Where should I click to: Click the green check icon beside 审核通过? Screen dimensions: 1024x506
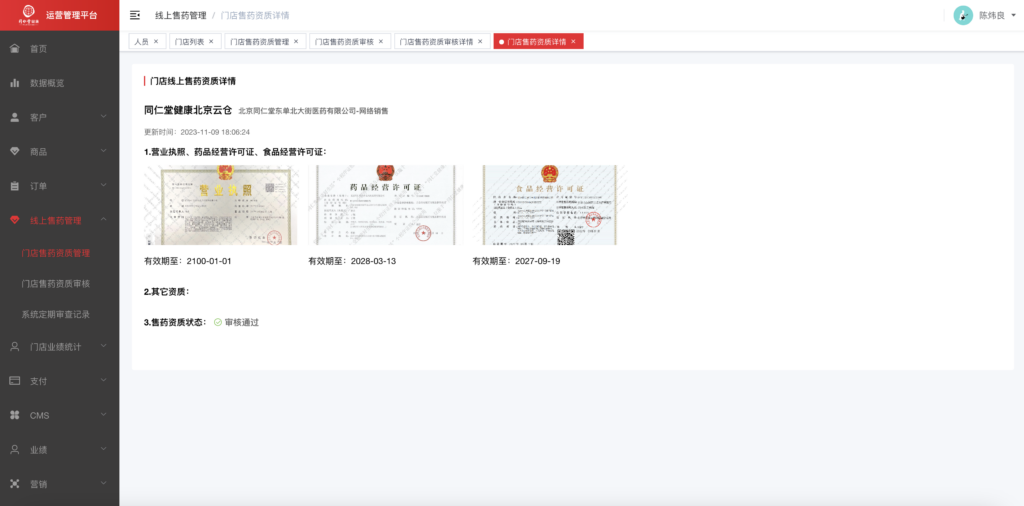coord(218,323)
